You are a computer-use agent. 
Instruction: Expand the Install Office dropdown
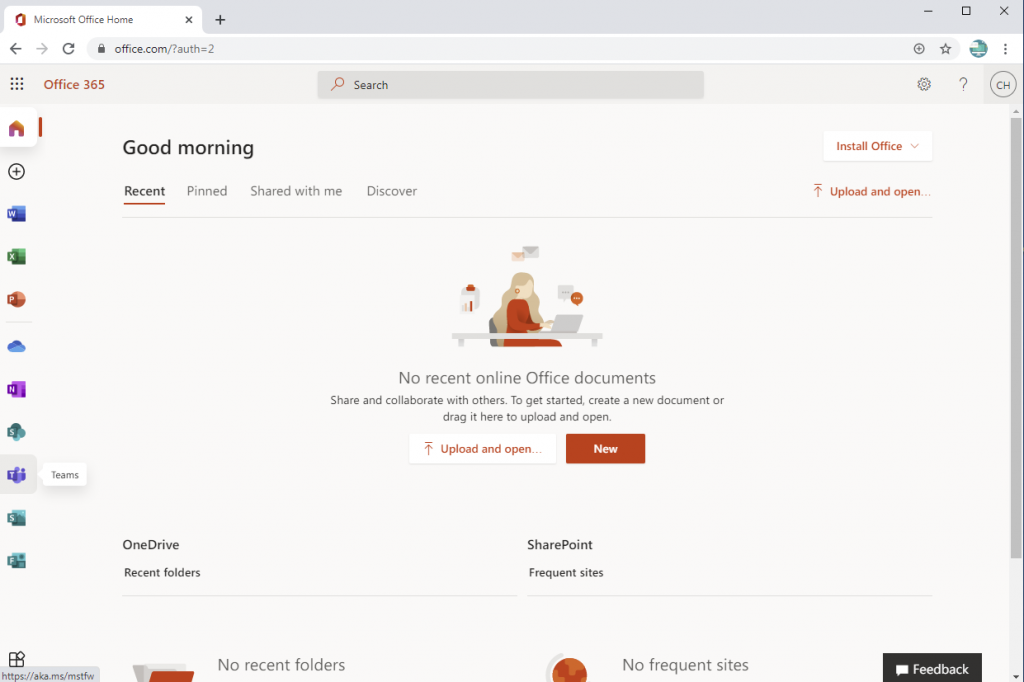point(877,146)
